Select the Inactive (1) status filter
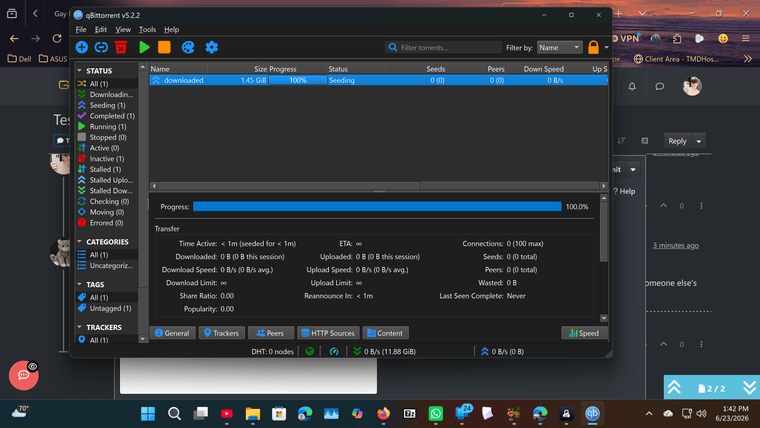The height and width of the screenshot is (428, 760). tap(107, 159)
